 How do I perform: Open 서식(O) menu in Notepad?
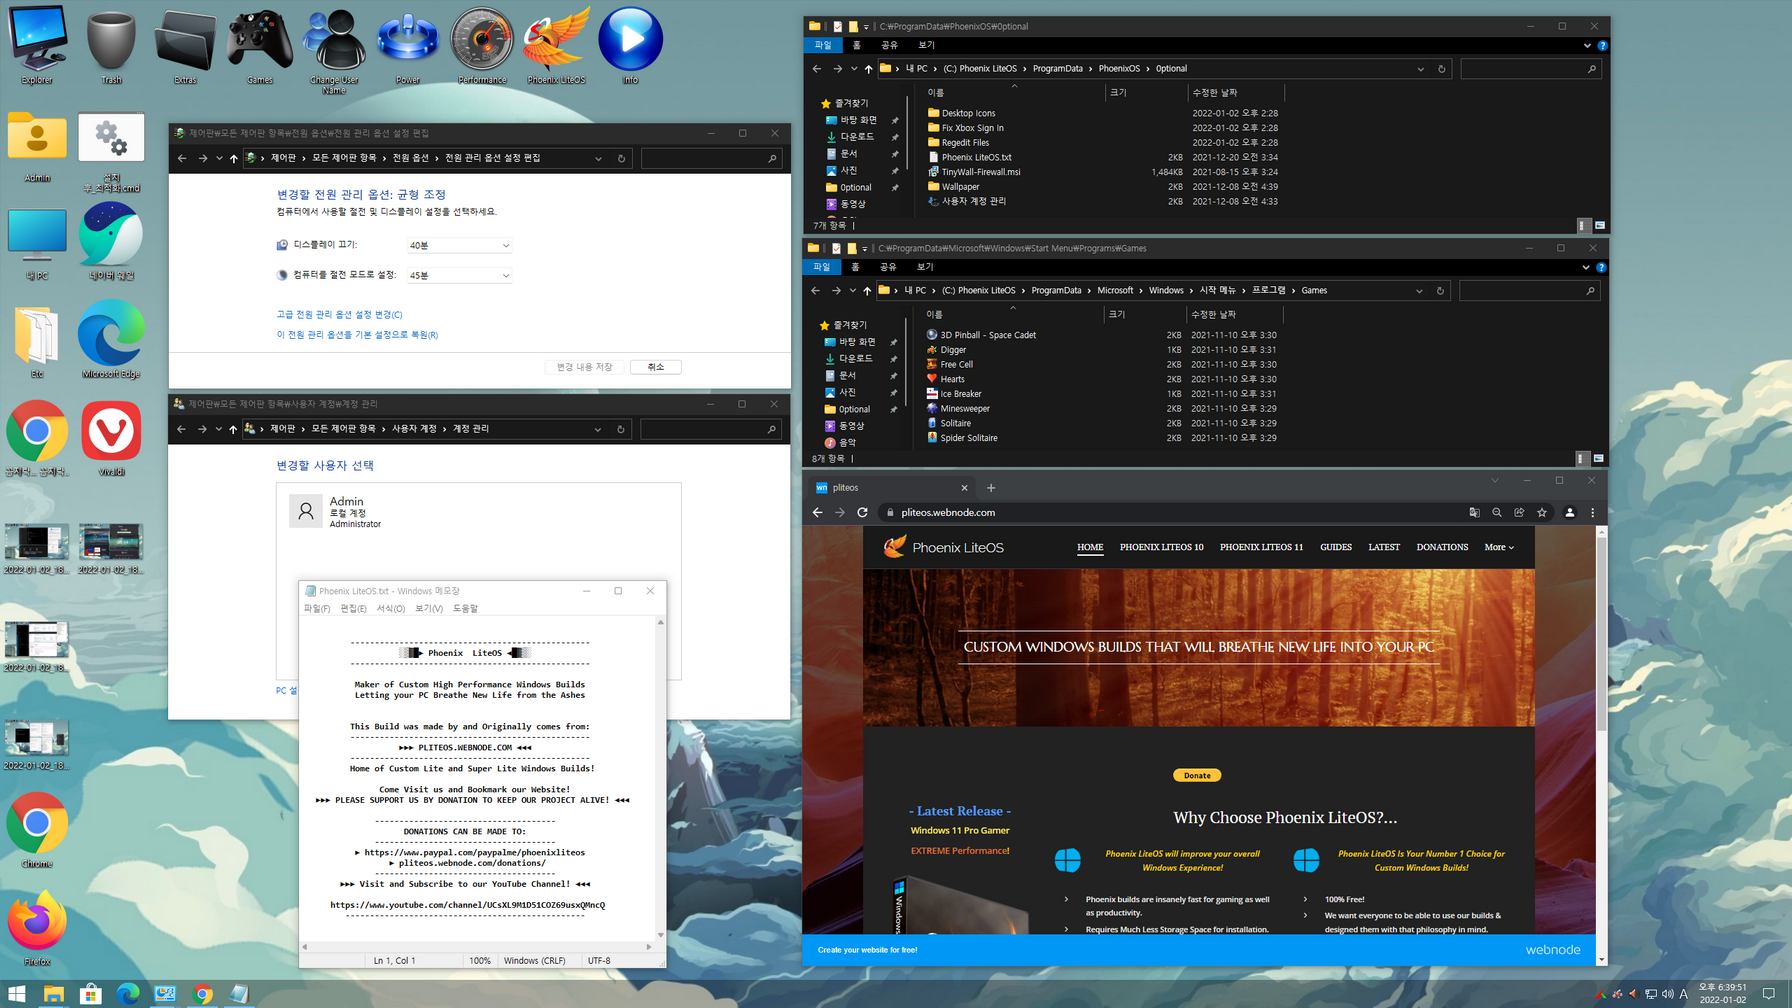[x=390, y=608]
